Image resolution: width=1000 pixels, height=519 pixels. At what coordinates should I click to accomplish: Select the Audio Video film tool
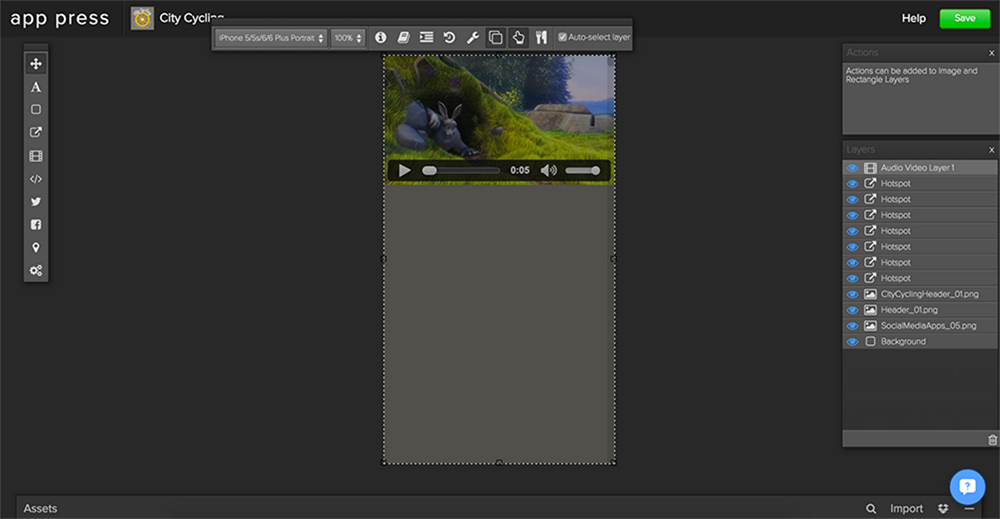pyautogui.click(x=36, y=156)
